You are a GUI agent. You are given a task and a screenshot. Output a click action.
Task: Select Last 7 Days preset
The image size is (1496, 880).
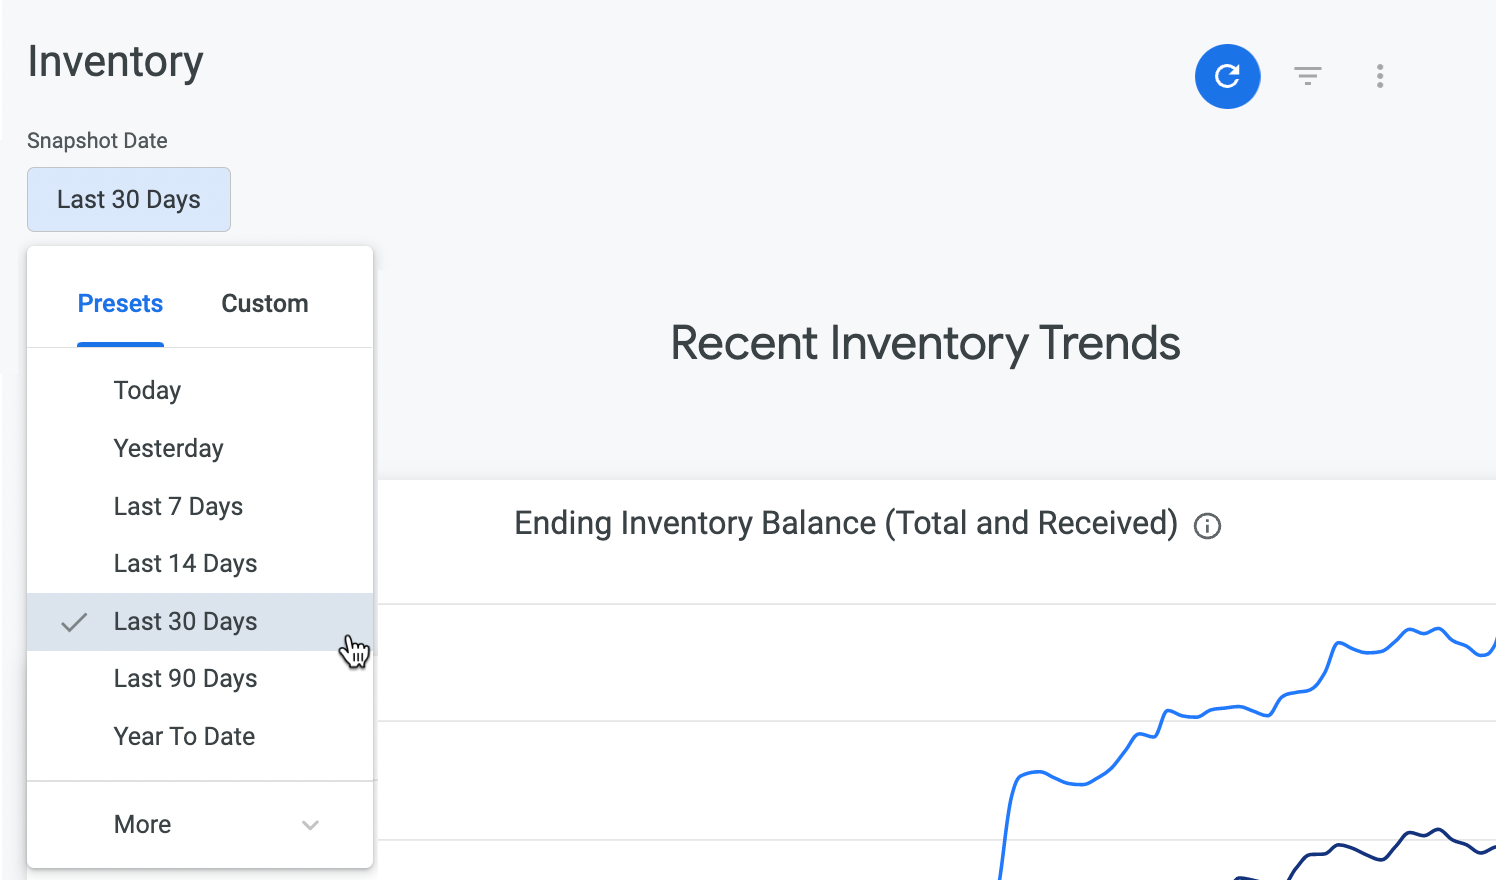178,507
